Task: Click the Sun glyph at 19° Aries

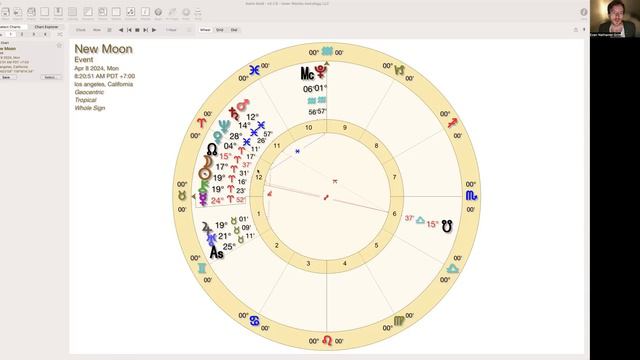Action: point(205,174)
